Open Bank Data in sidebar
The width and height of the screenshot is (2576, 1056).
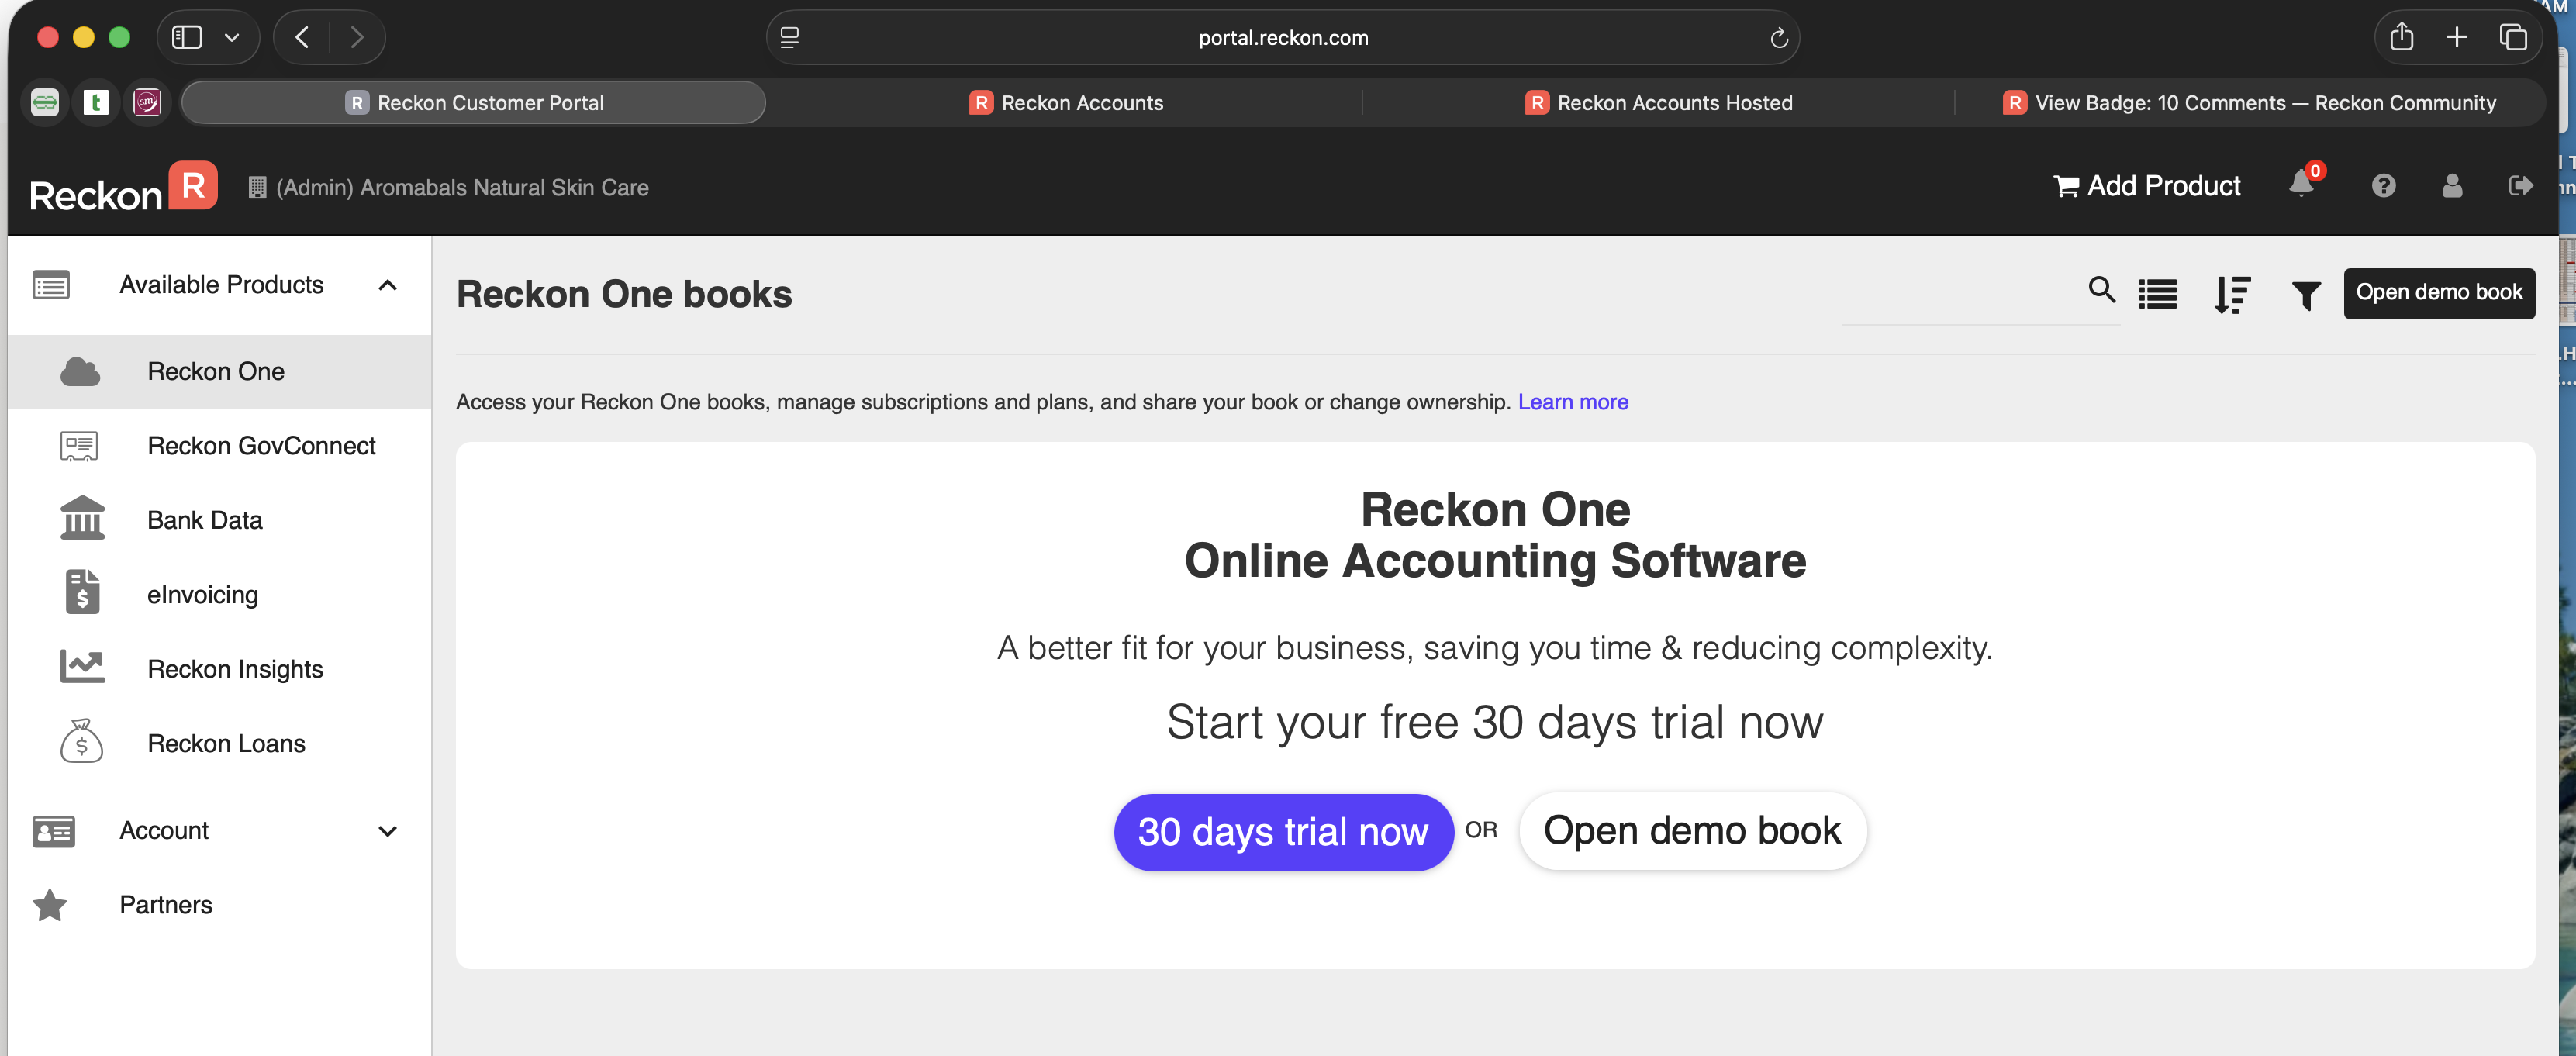click(205, 520)
